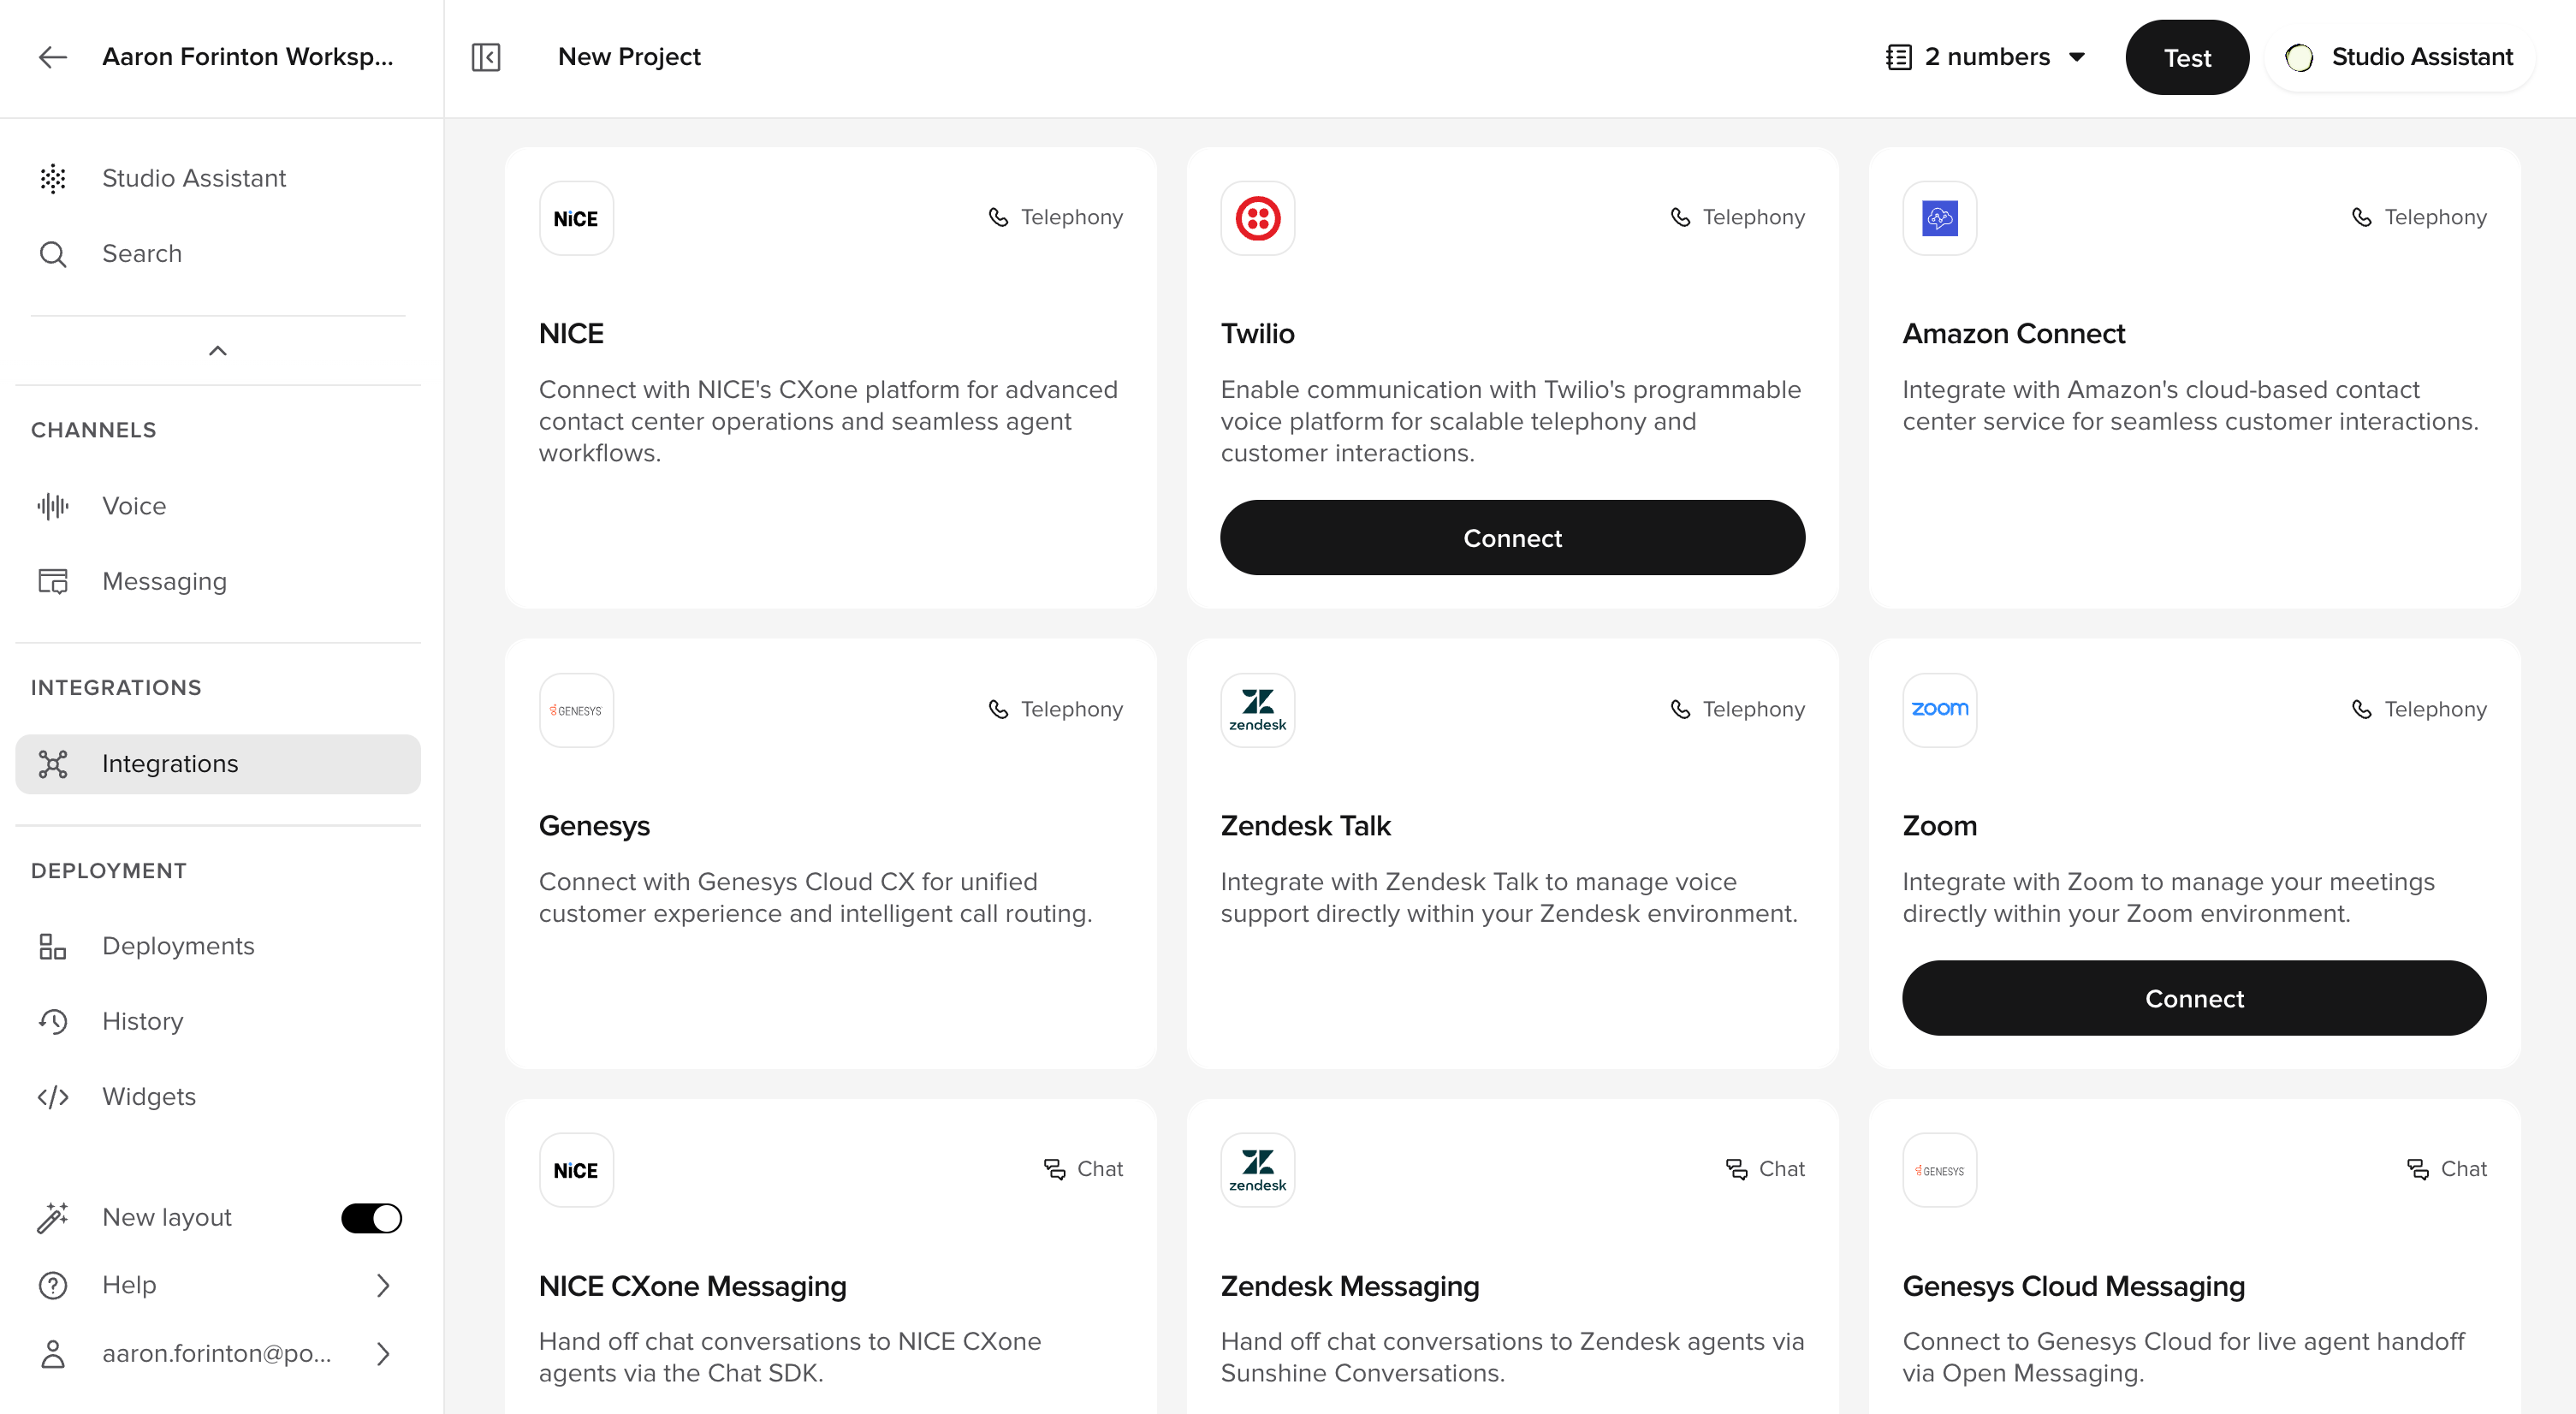Click the Amazon Connect logo icon
The image size is (2576, 1414).
1939,218
